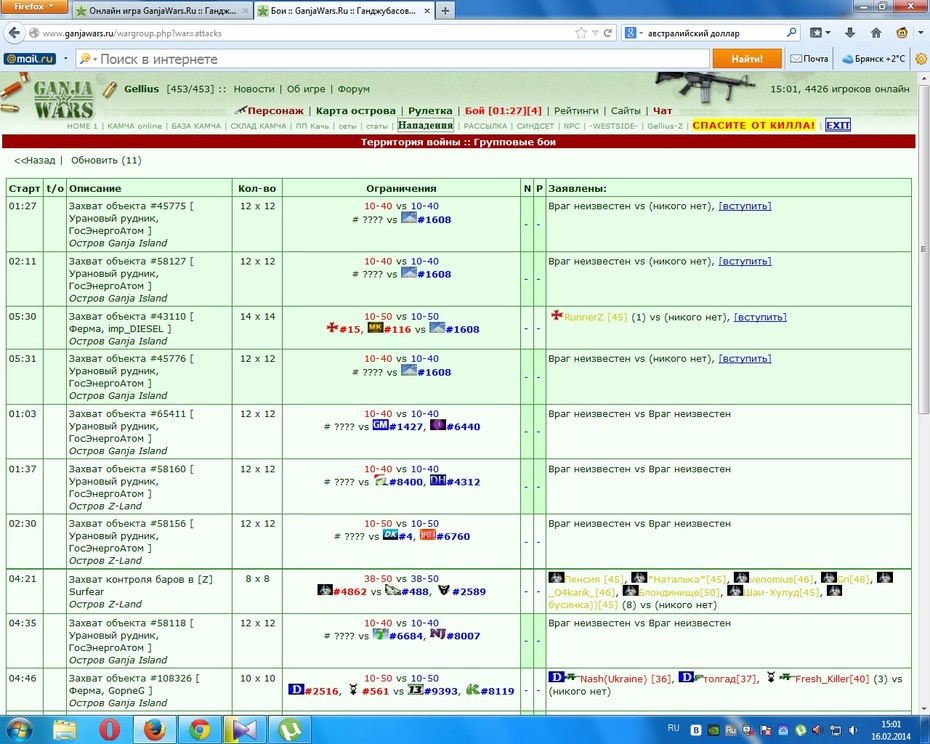Open green syndicate #8119 icon
The width and height of the screenshot is (930, 744).
click(x=473, y=689)
